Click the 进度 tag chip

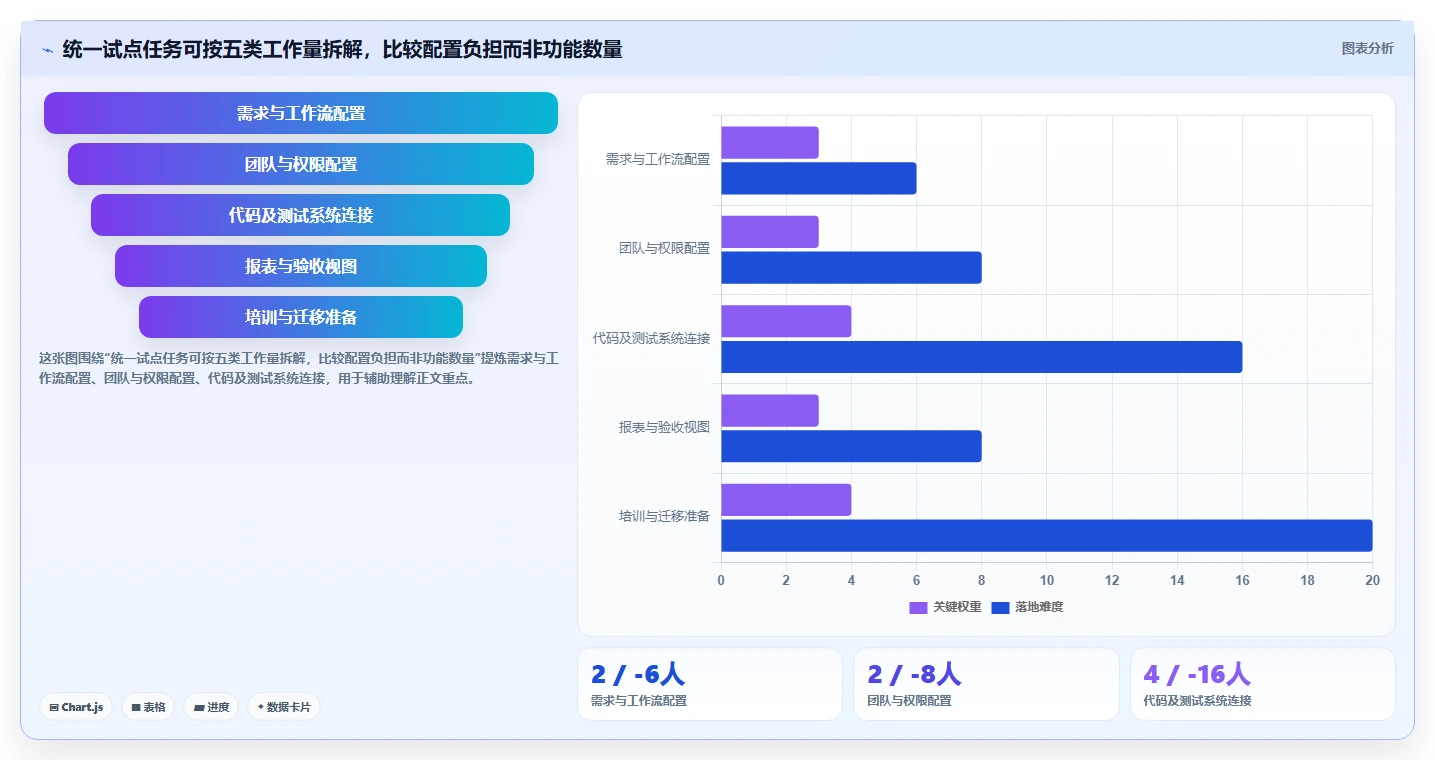pyautogui.click(x=211, y=707)
